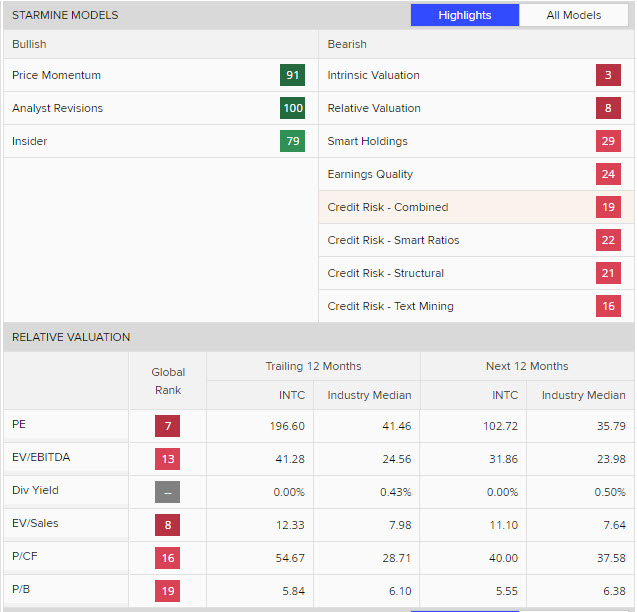Click the Structural score badge 21

point(608,273)
